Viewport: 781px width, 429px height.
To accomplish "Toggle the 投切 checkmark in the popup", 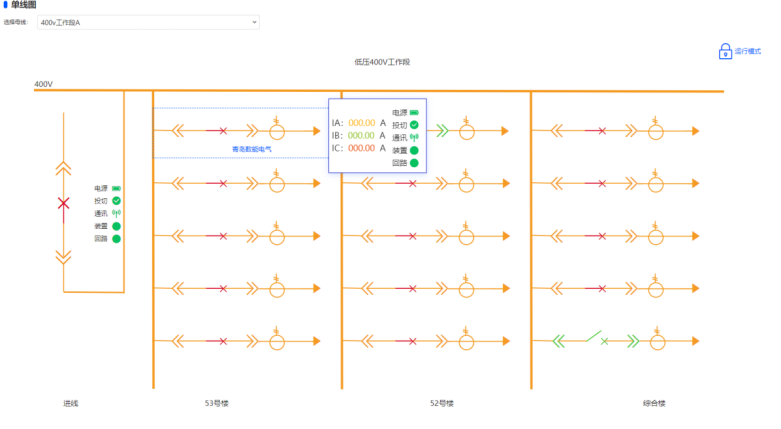I will pyautogui.click(x=414, y=125).
